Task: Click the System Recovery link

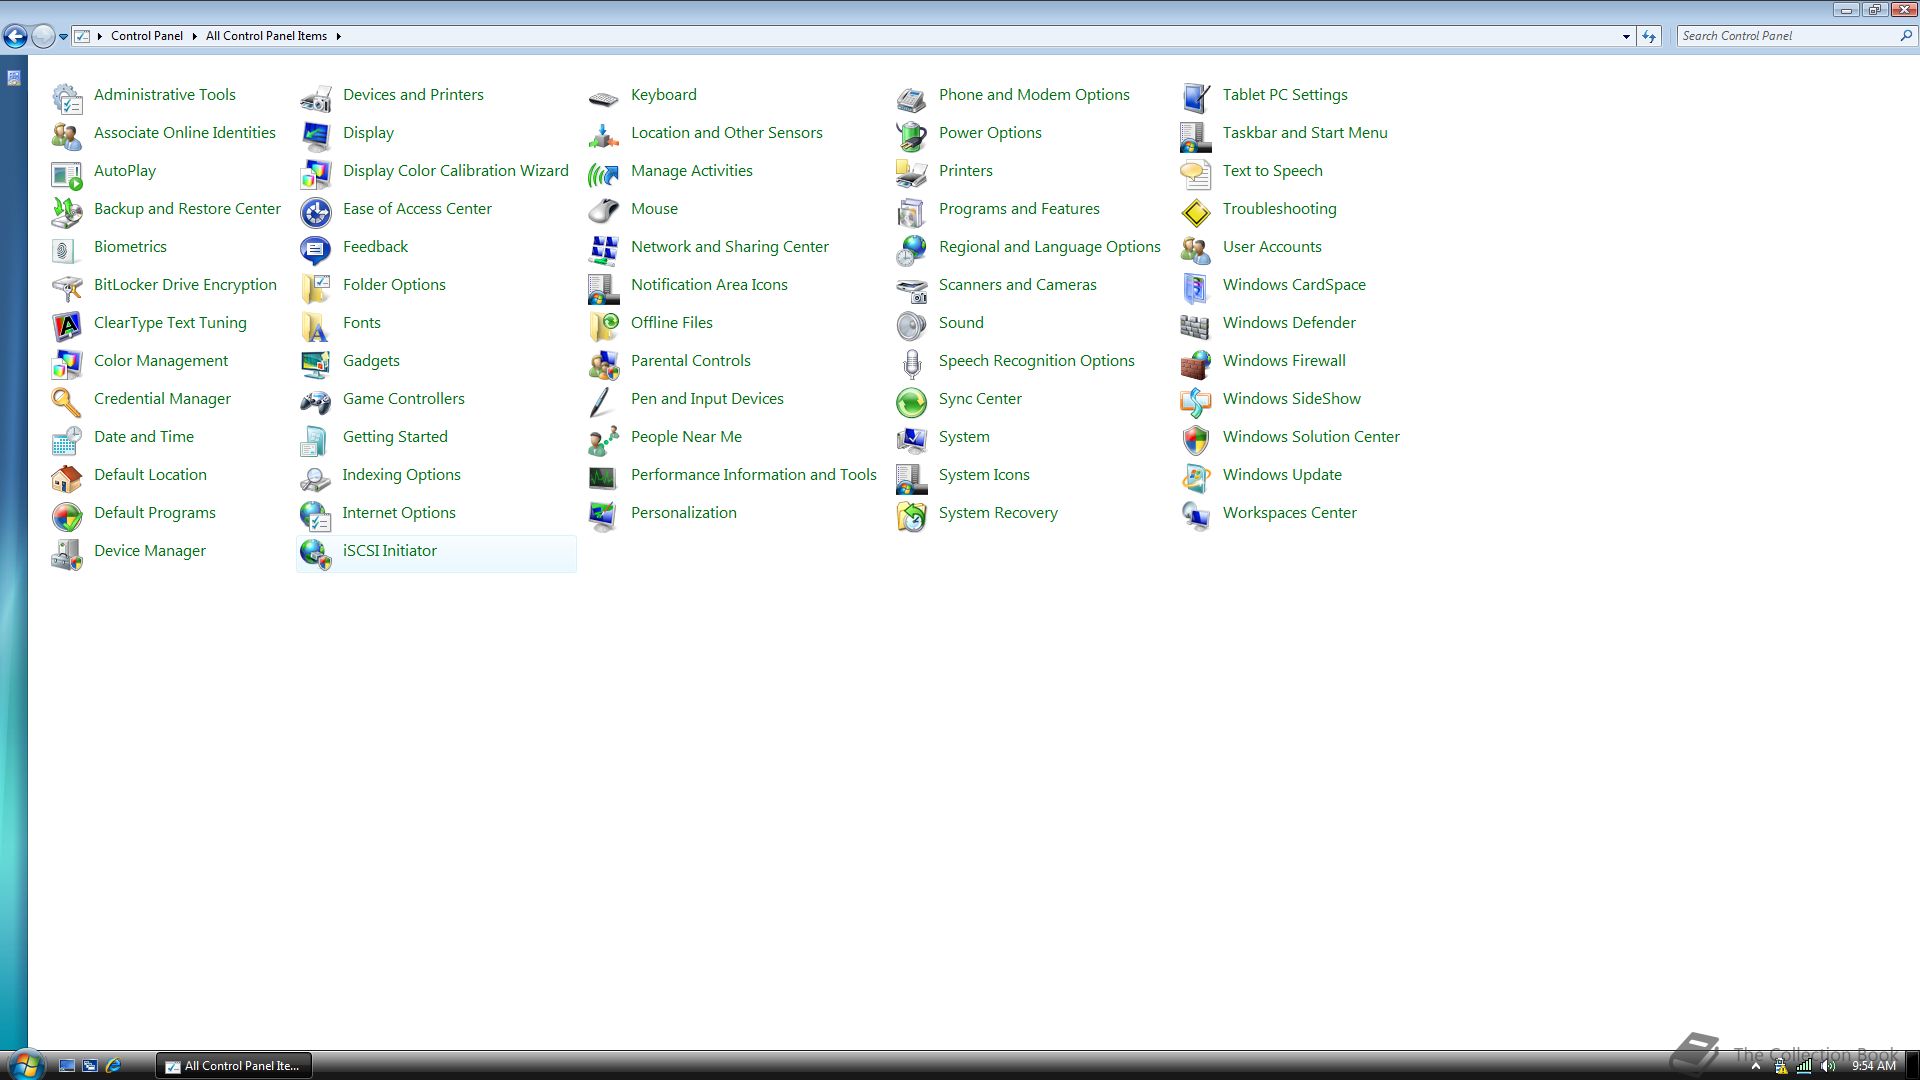Action: pyautogui.click(x=998, y=513)
